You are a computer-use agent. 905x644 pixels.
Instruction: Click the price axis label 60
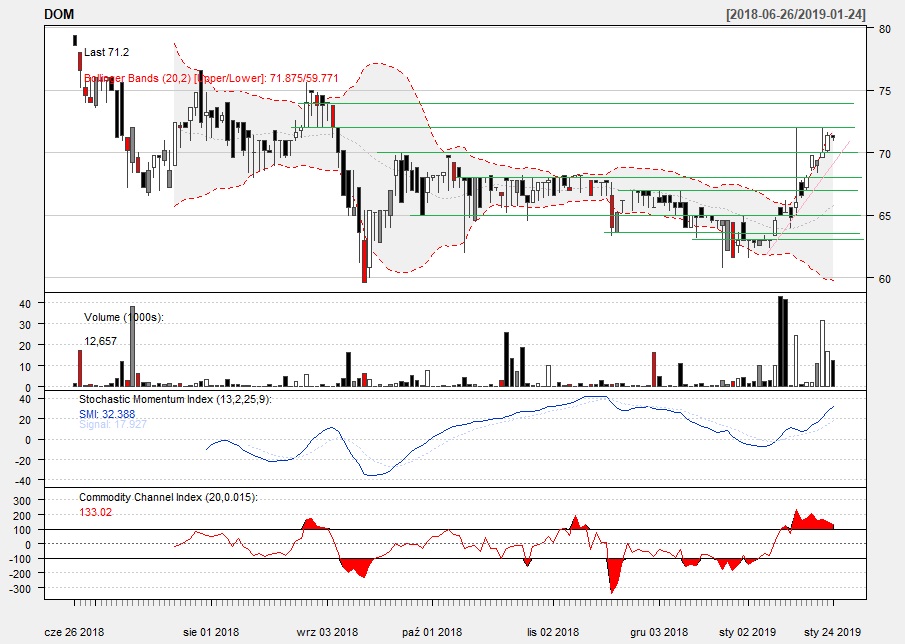tap(885, 279)
